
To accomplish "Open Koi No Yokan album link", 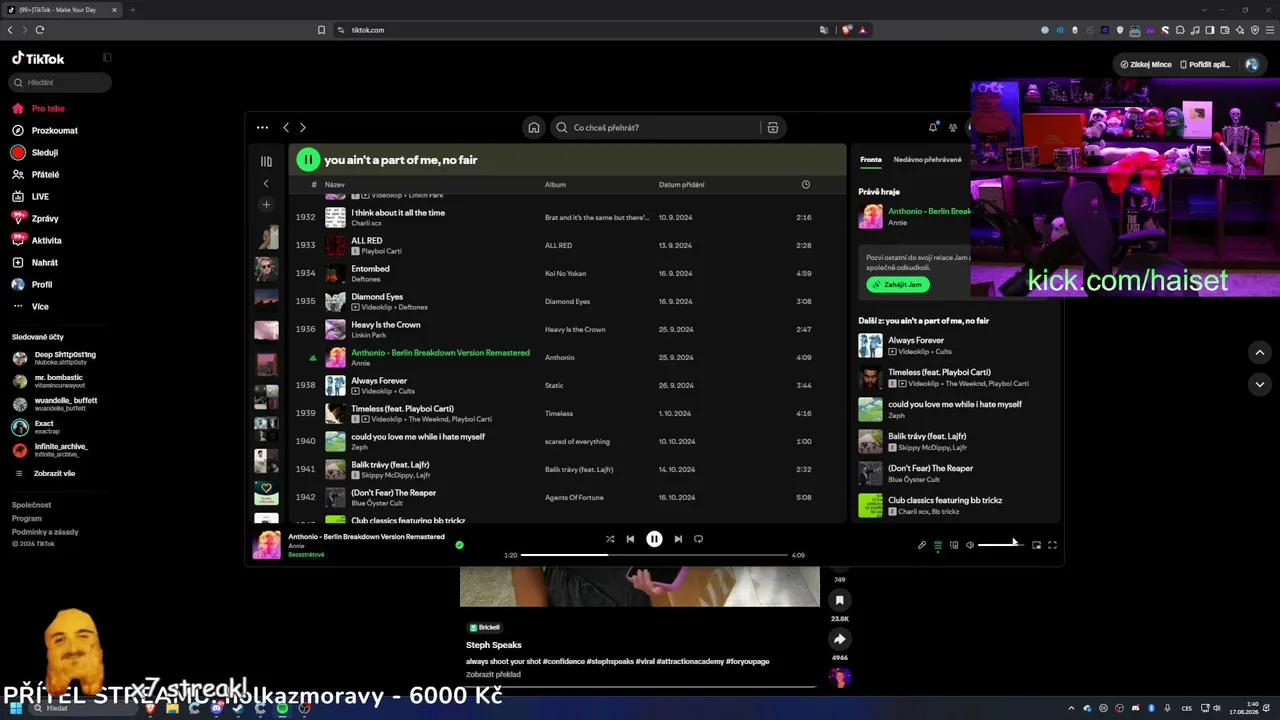I will [565, 273].
